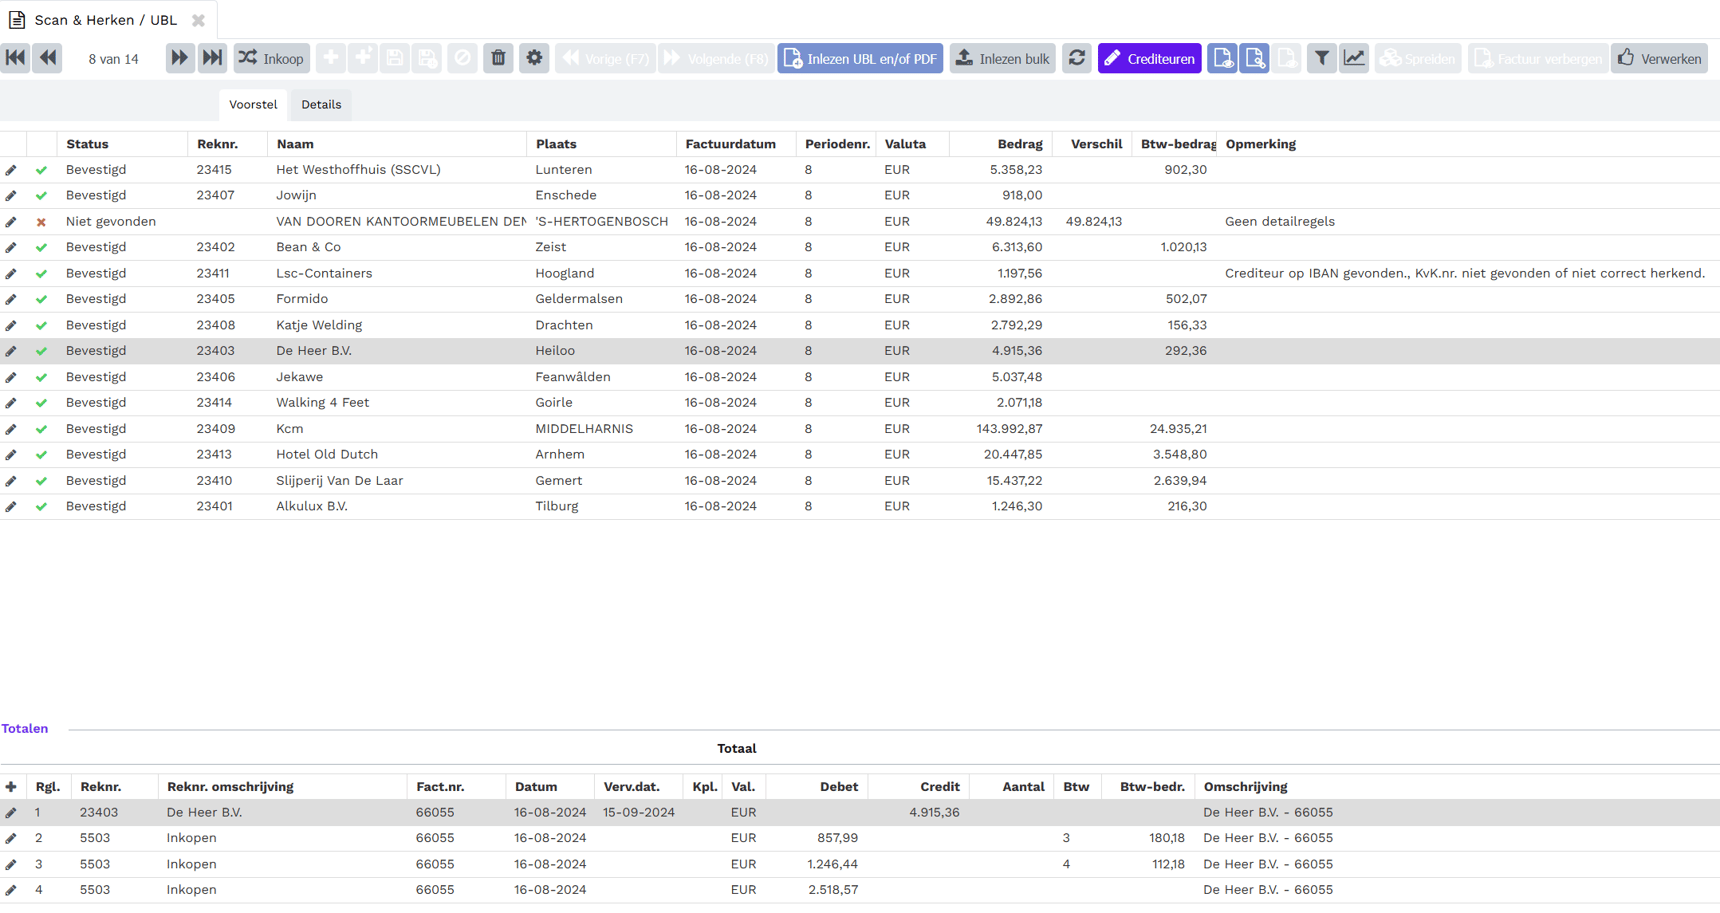
Task: Click the document preview eye icon
Action: coord(1222,58)
